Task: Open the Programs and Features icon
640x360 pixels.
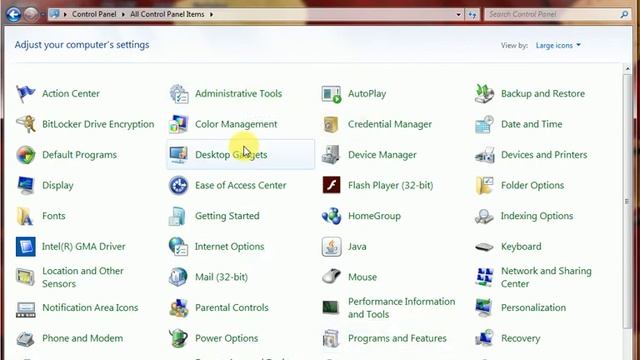Action: 331,338
